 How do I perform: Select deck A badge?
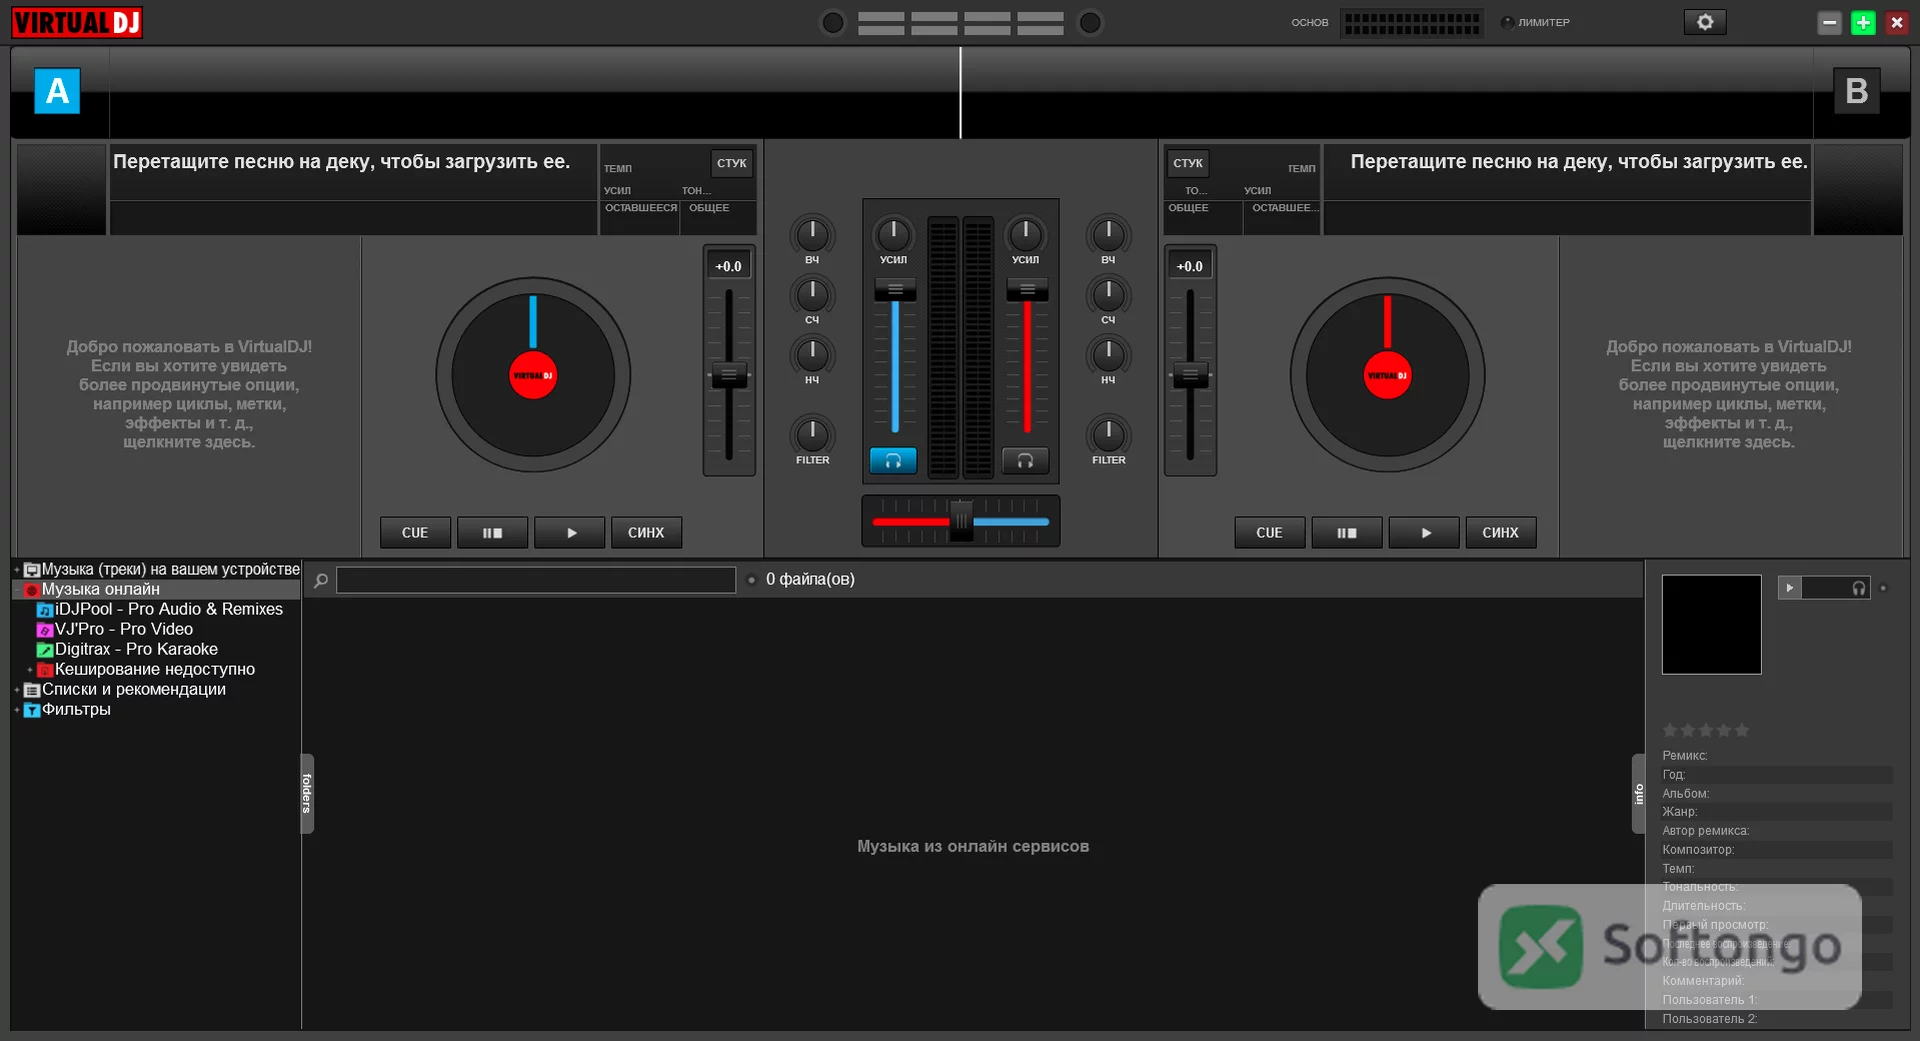point(57,91)
